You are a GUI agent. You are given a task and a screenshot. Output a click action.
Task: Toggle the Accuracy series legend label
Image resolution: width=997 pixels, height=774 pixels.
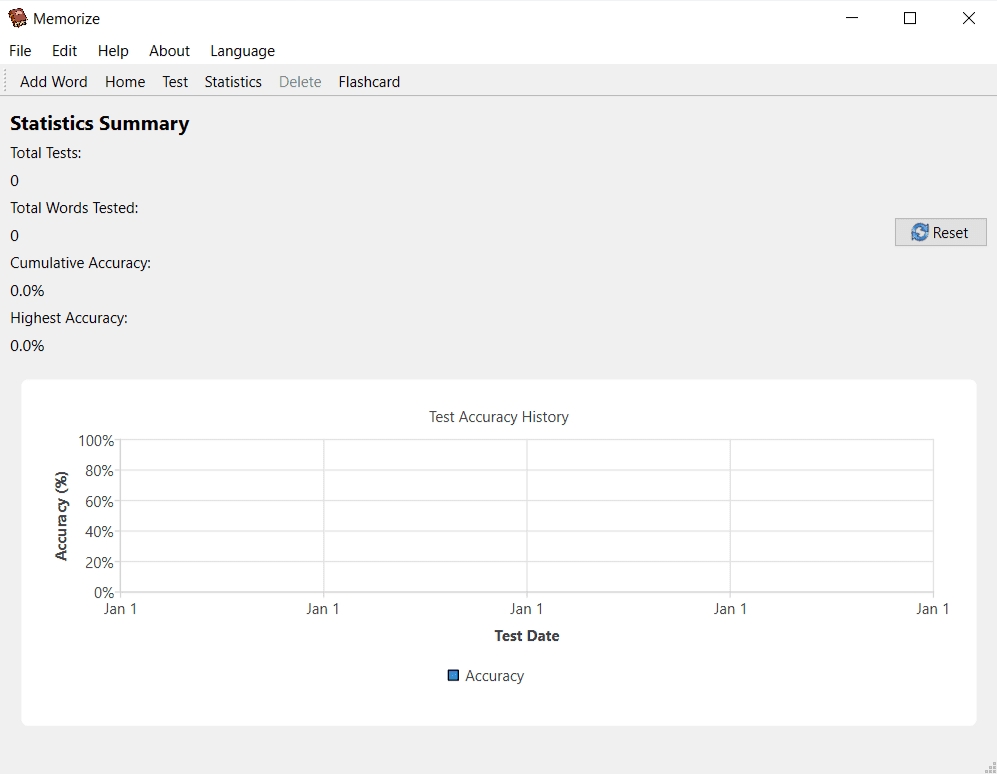pos(494,676)
